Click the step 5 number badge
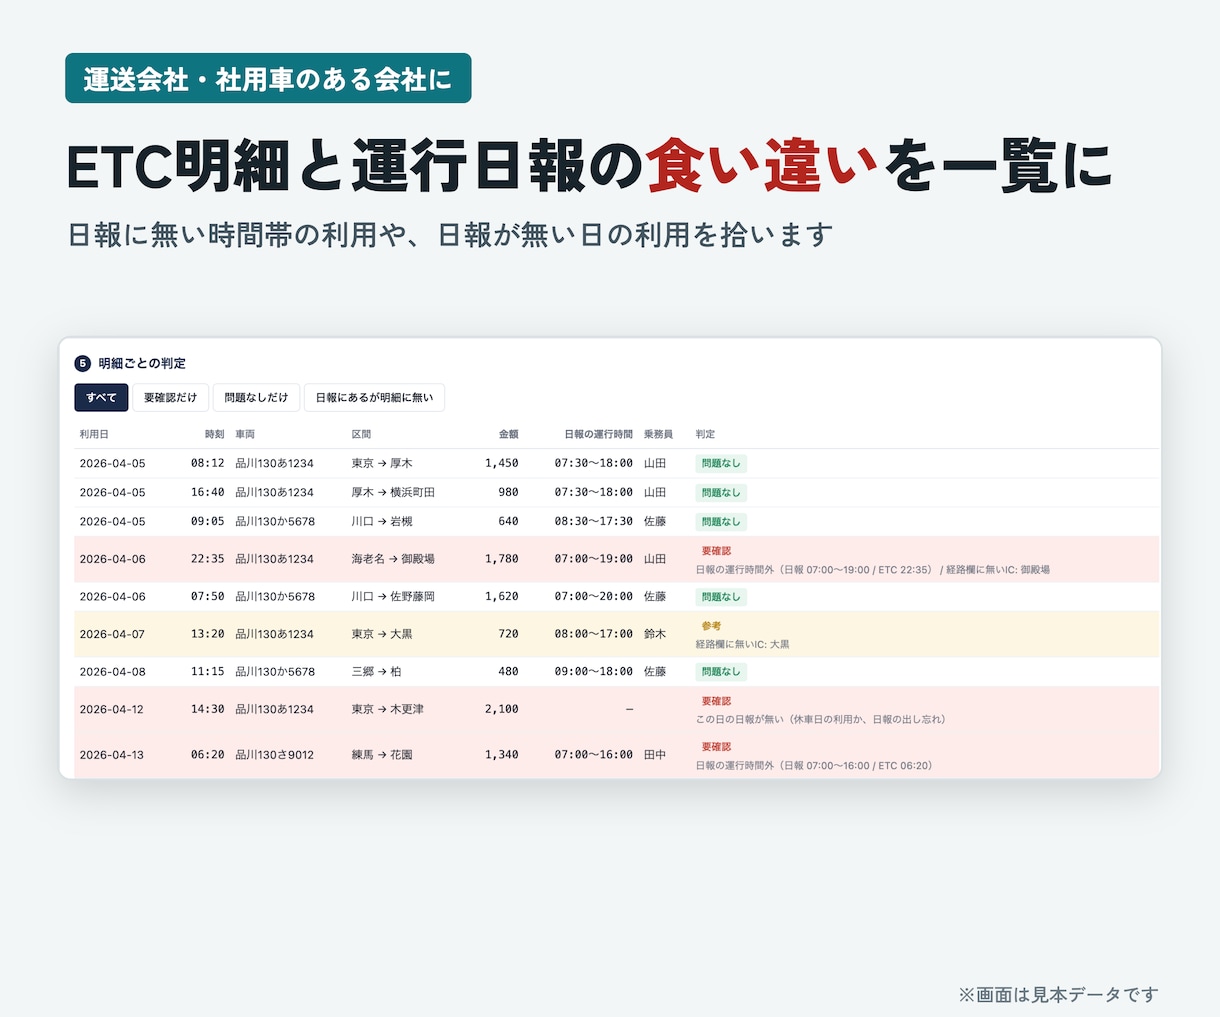This screenshot has height=1017, width=1220. pyautogui.click(x=83, y=363)
